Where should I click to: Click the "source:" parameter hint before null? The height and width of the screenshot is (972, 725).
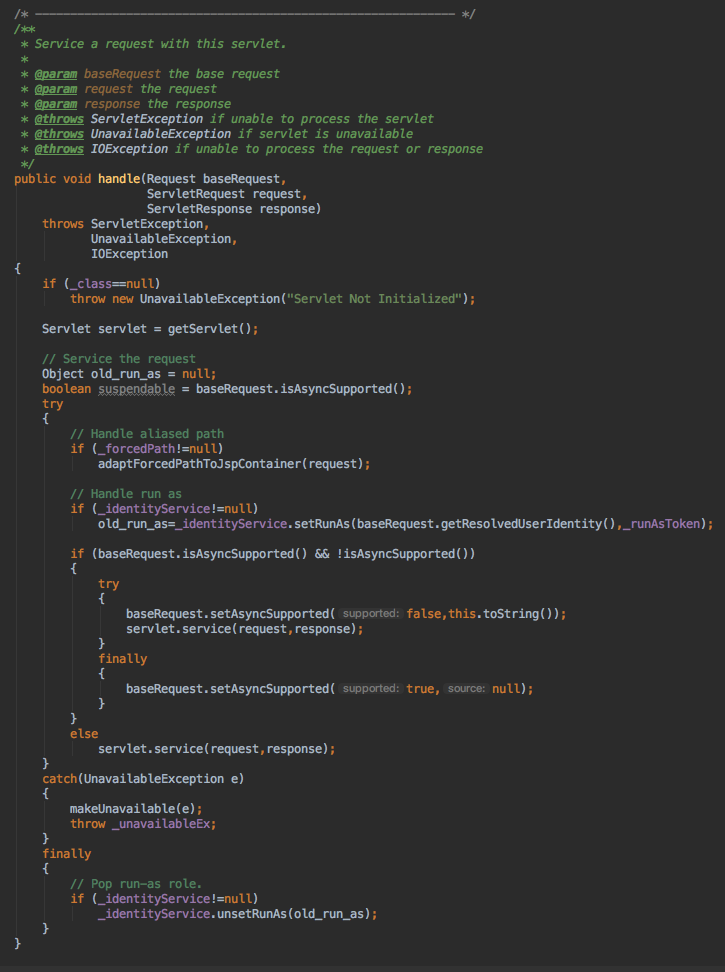pyautogui.click(x=467, y=689)
